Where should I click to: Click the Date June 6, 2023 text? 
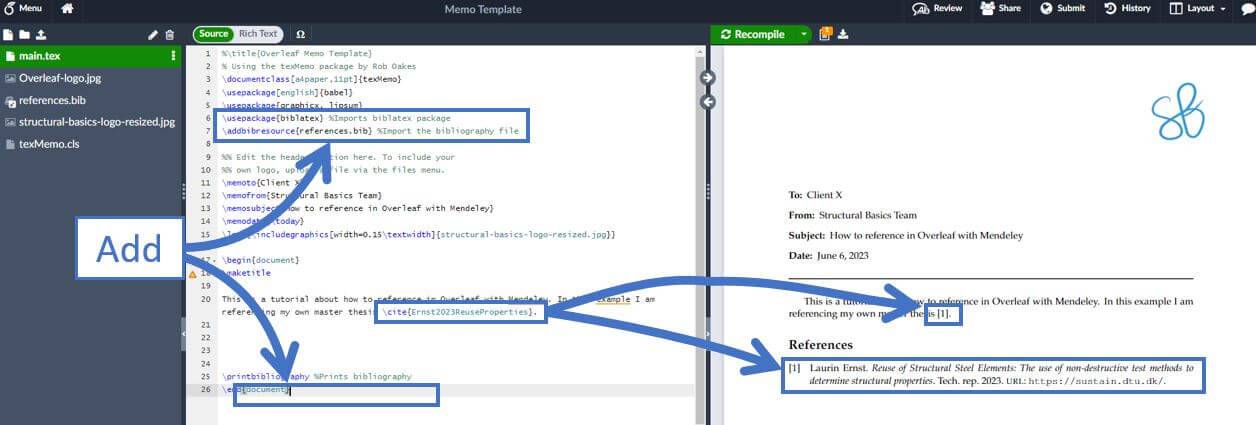pos(827,257)
